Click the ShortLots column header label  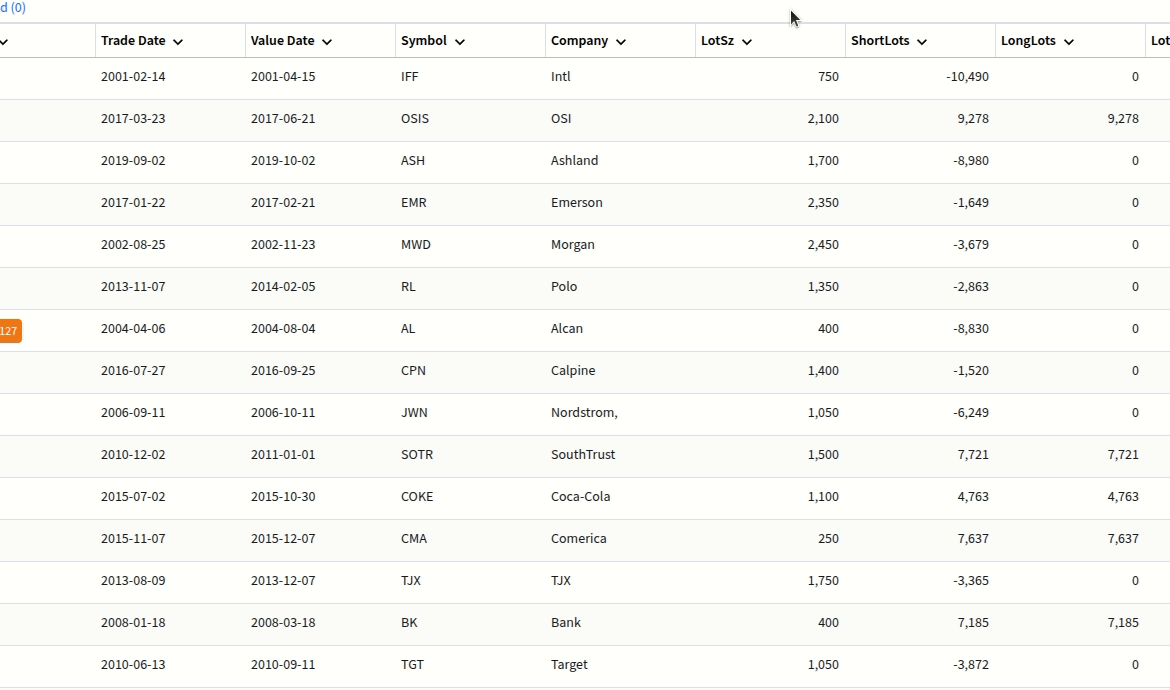click(880, 40)
